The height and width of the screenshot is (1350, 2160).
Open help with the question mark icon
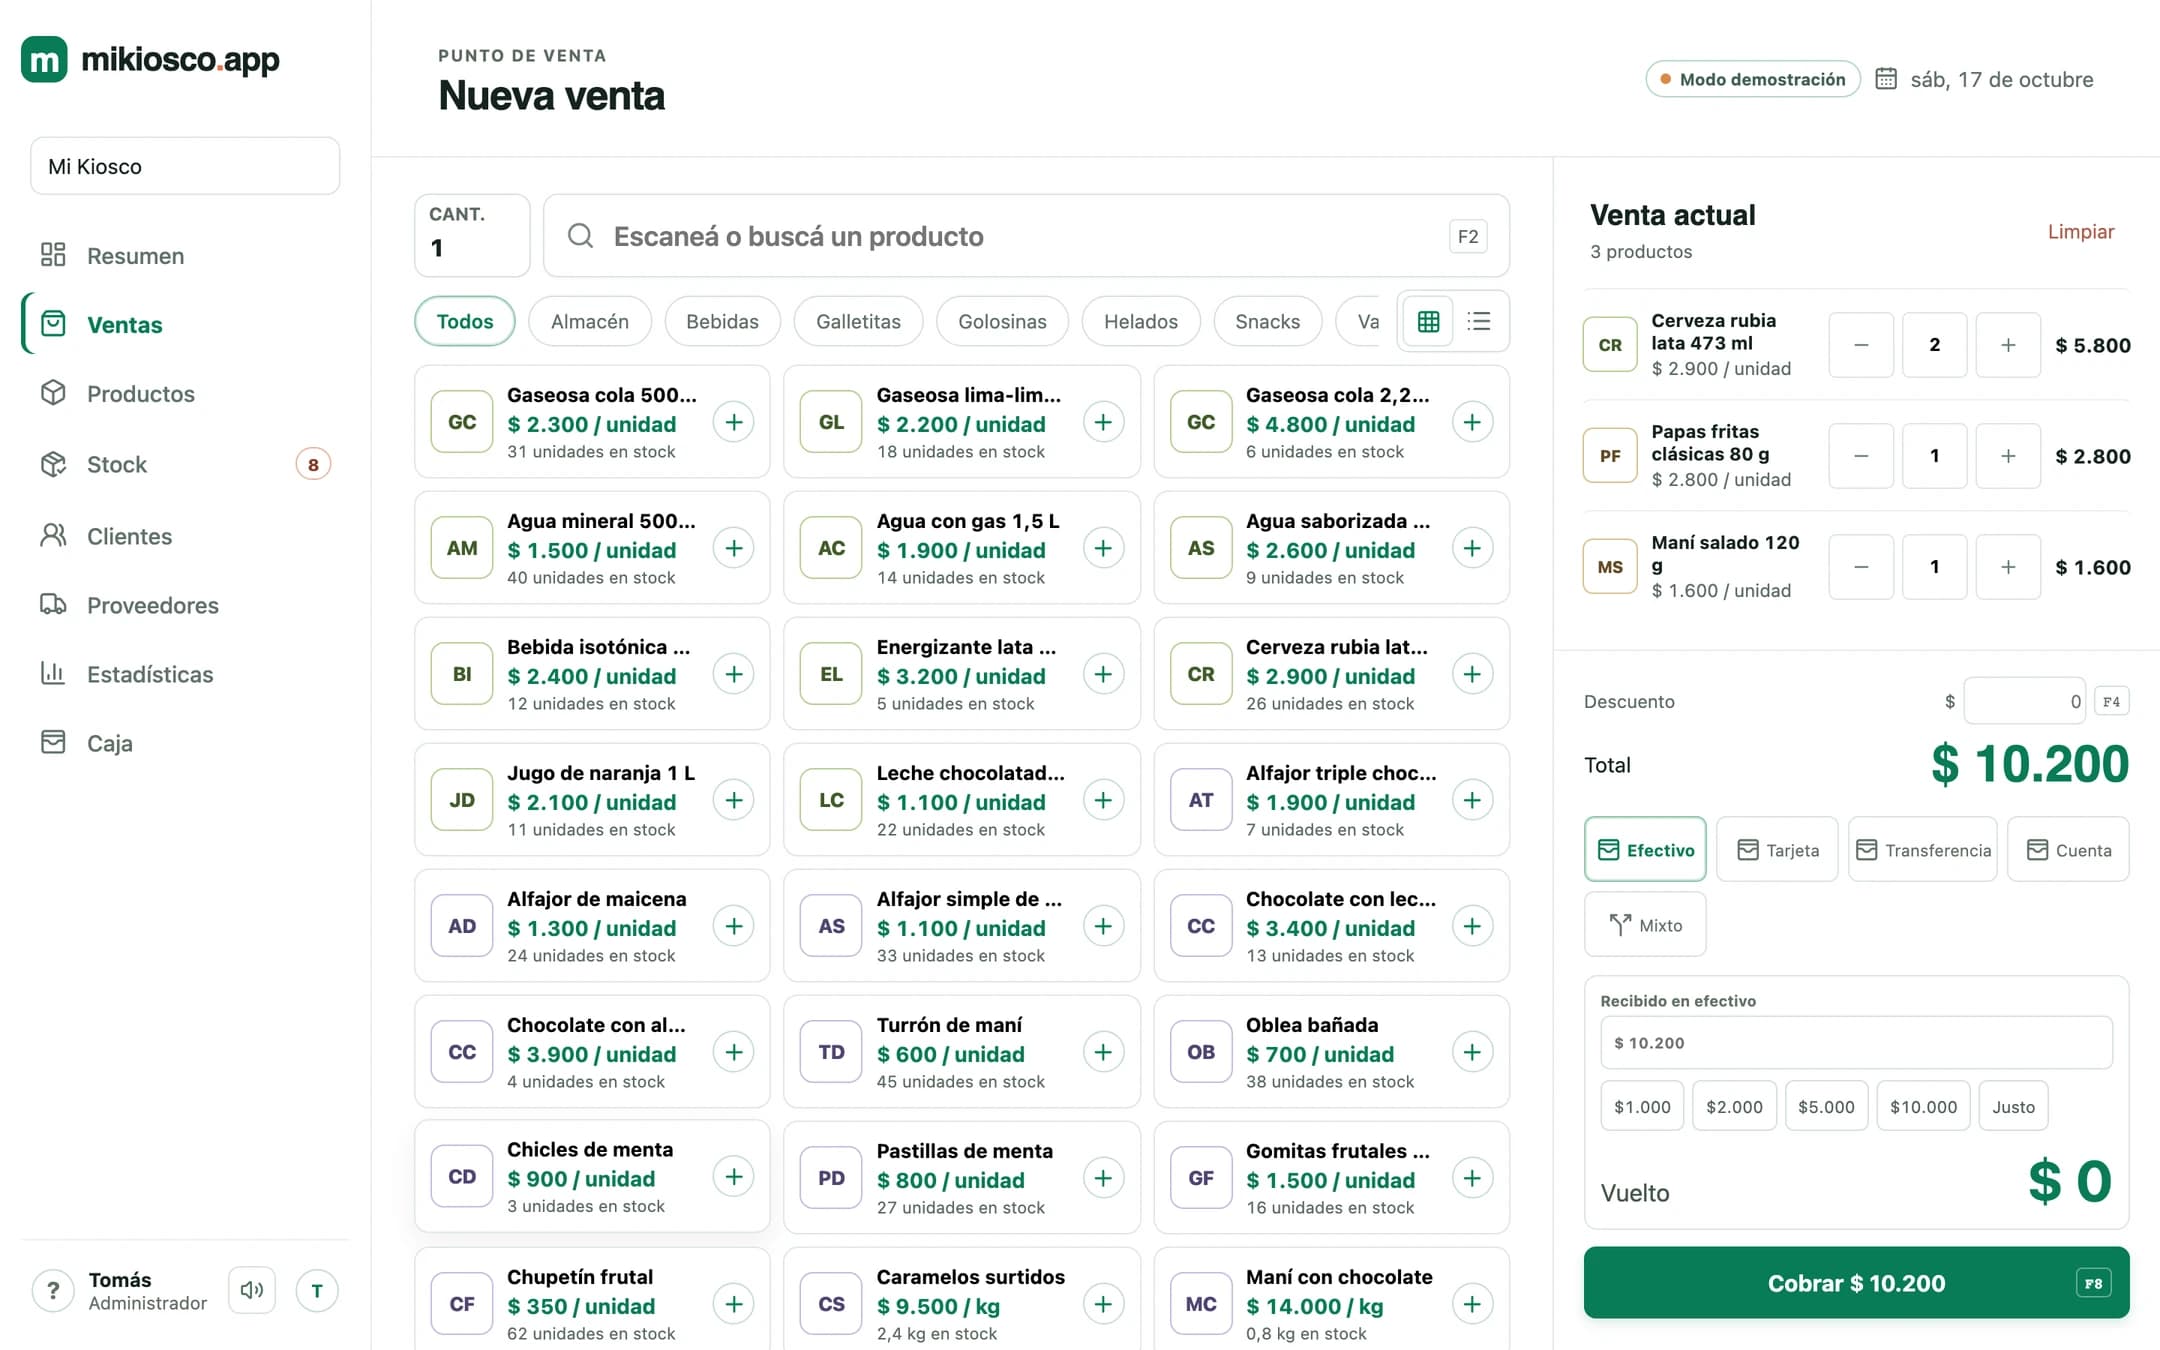pyautogui.click(x=53, y=1290)
